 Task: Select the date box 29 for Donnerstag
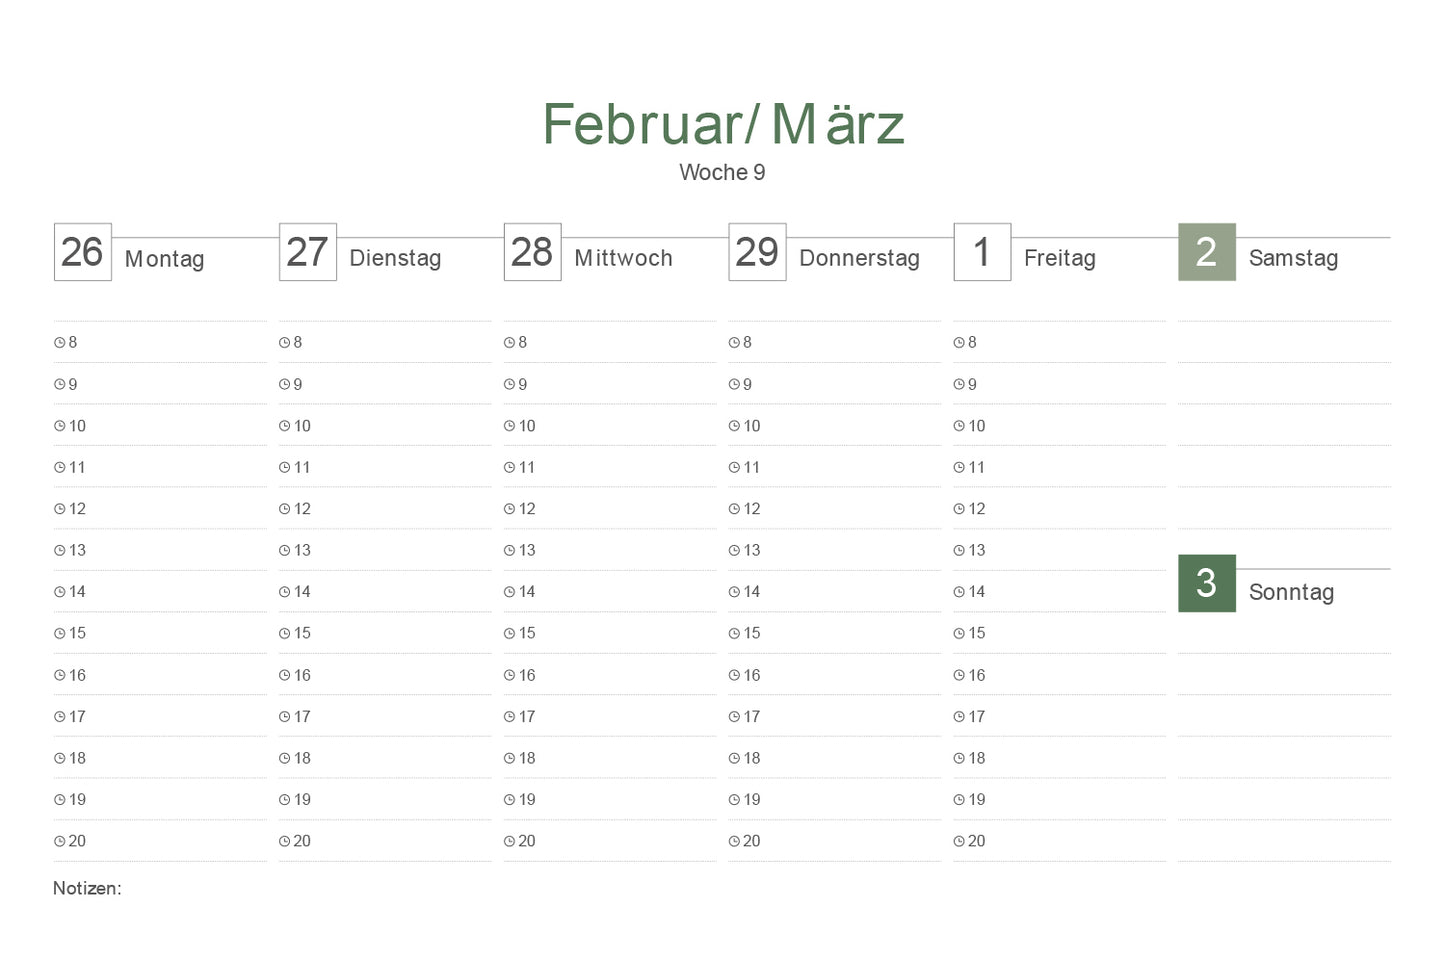(757, 252)
